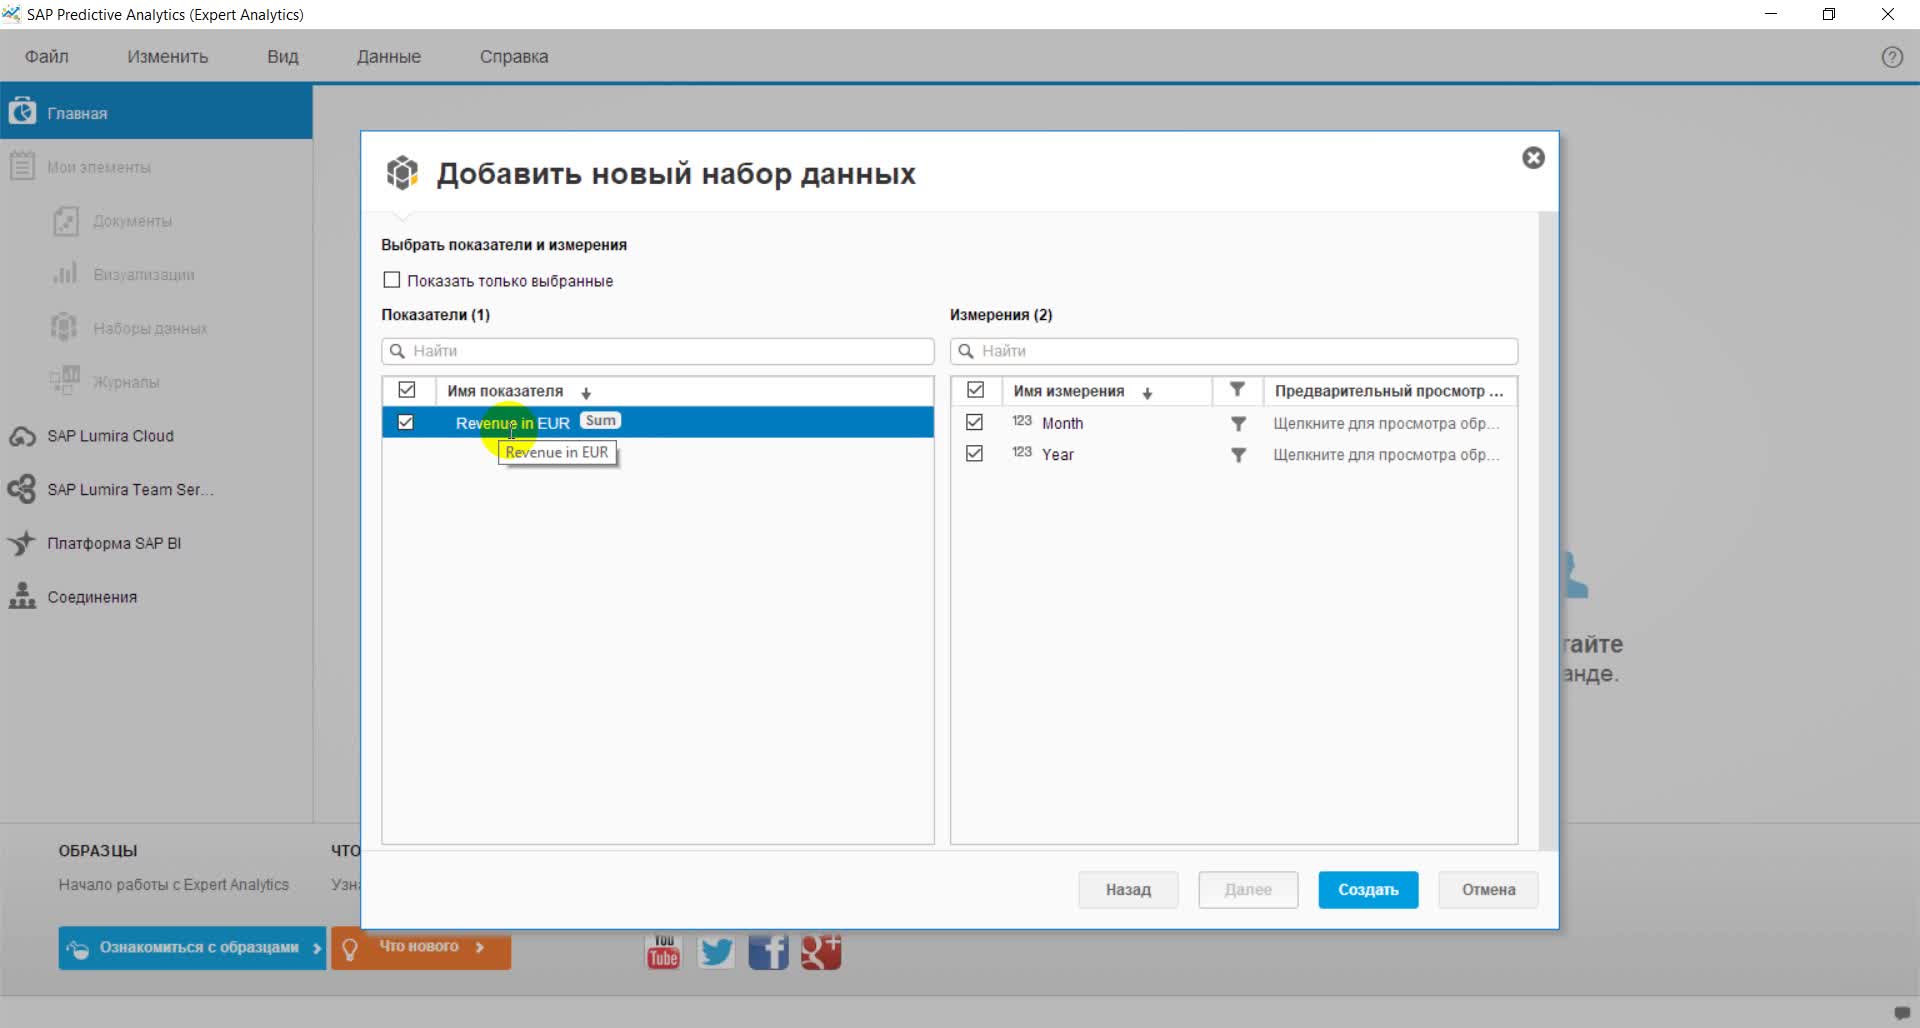Click the 'Revenue in EUR' row text
Image resolution: width=1920 pixels, height=1028 pixels.
[x=513, y=423]
